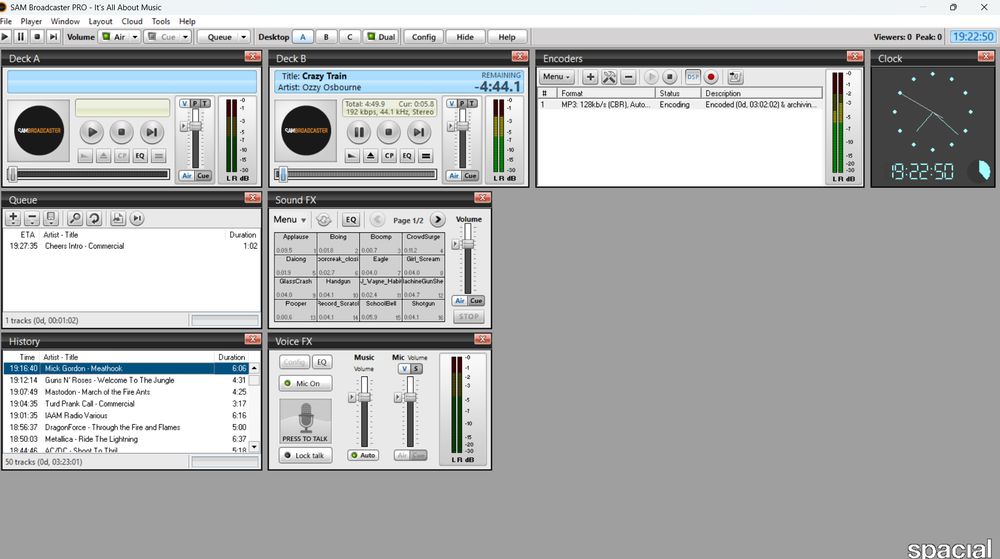Remove encoder with minus icon
Viewport: 1000px width, 559px height.
click(x=628, y=77)
